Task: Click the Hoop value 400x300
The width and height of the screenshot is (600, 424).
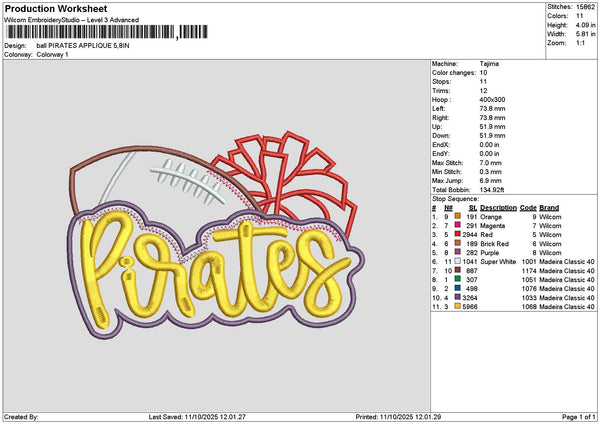Action: coord(492,99)
